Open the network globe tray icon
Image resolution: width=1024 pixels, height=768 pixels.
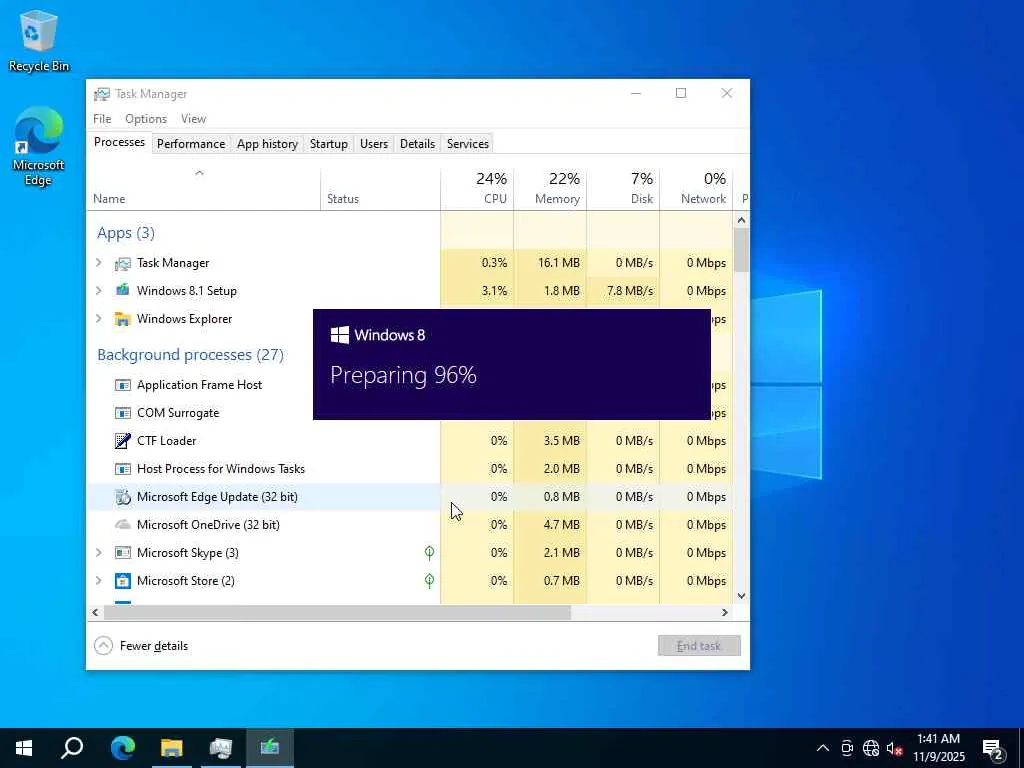(x=871, y=748)
